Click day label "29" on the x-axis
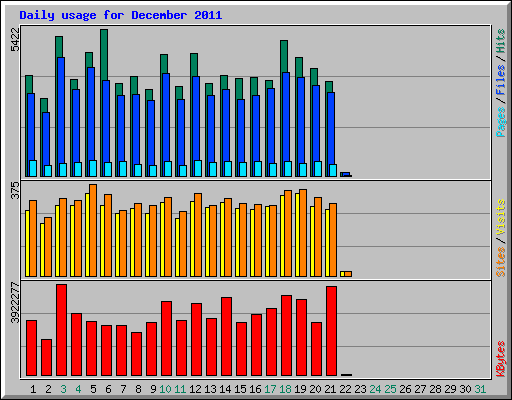The height and width of the screenshot is (400, 512). [450, 389]
